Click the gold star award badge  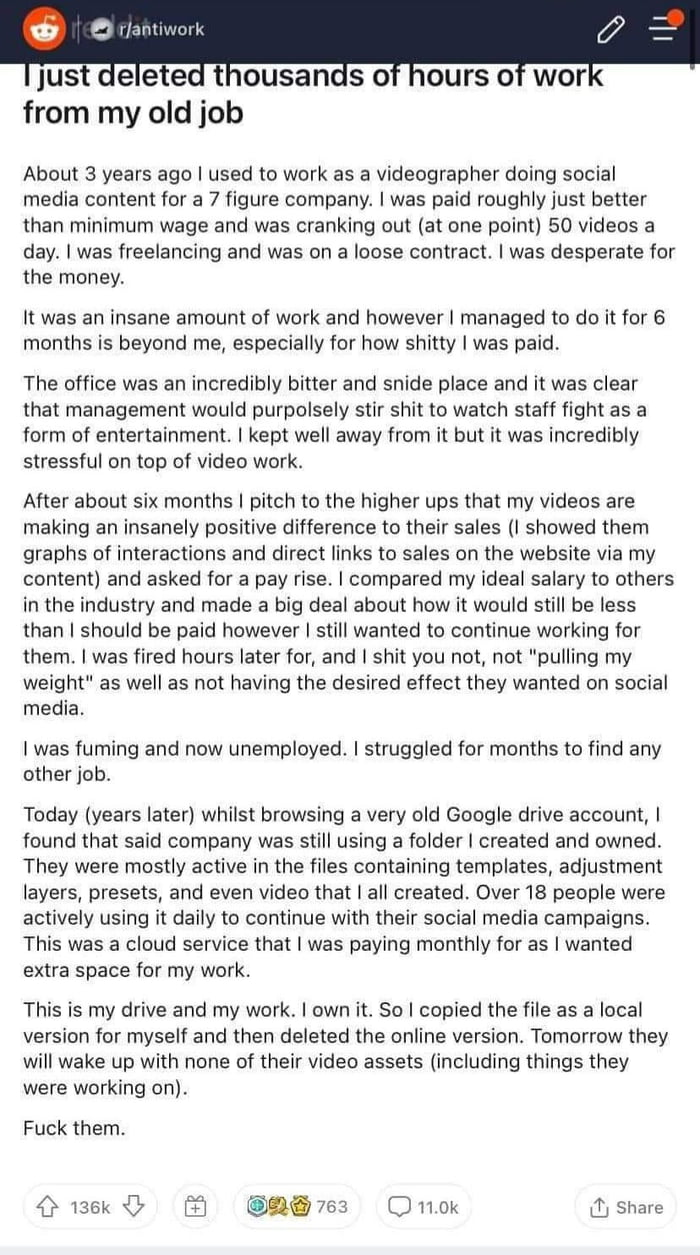tap(298, 1207)
